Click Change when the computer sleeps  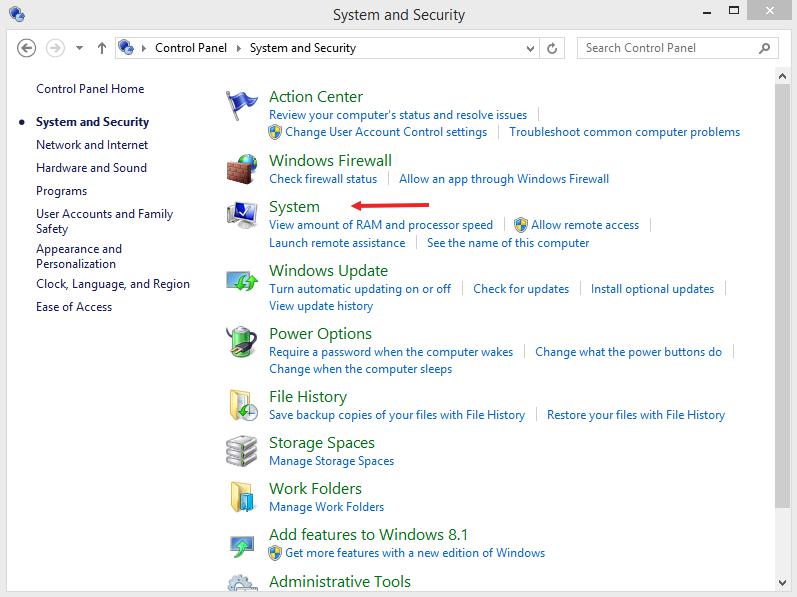click(x=360, y=369)
